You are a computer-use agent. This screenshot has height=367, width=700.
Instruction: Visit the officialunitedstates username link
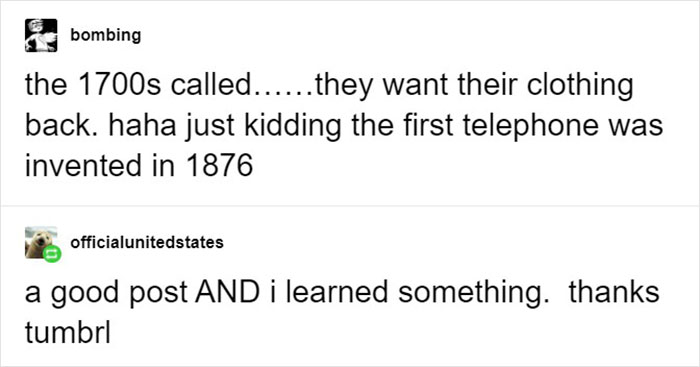pos(147,242)
